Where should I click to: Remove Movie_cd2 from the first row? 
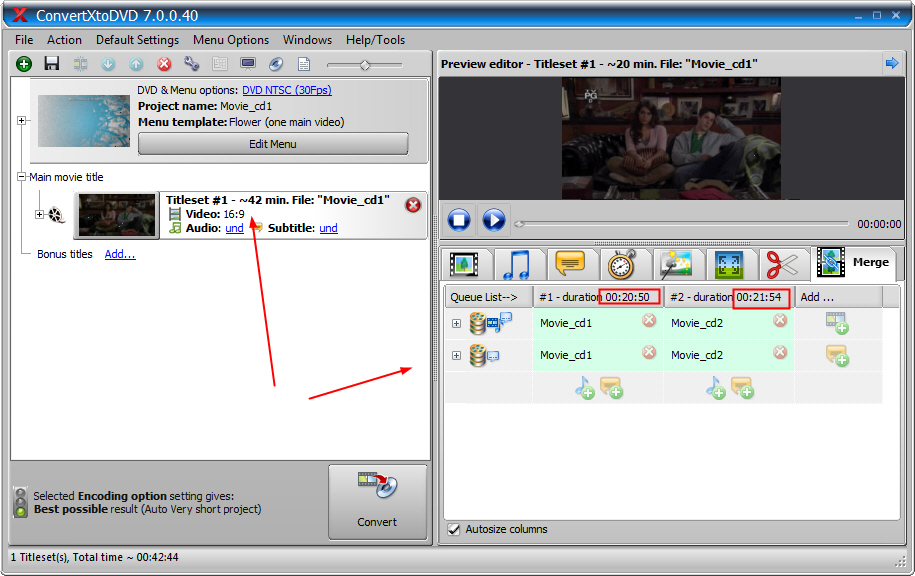[x=780, y=320]
